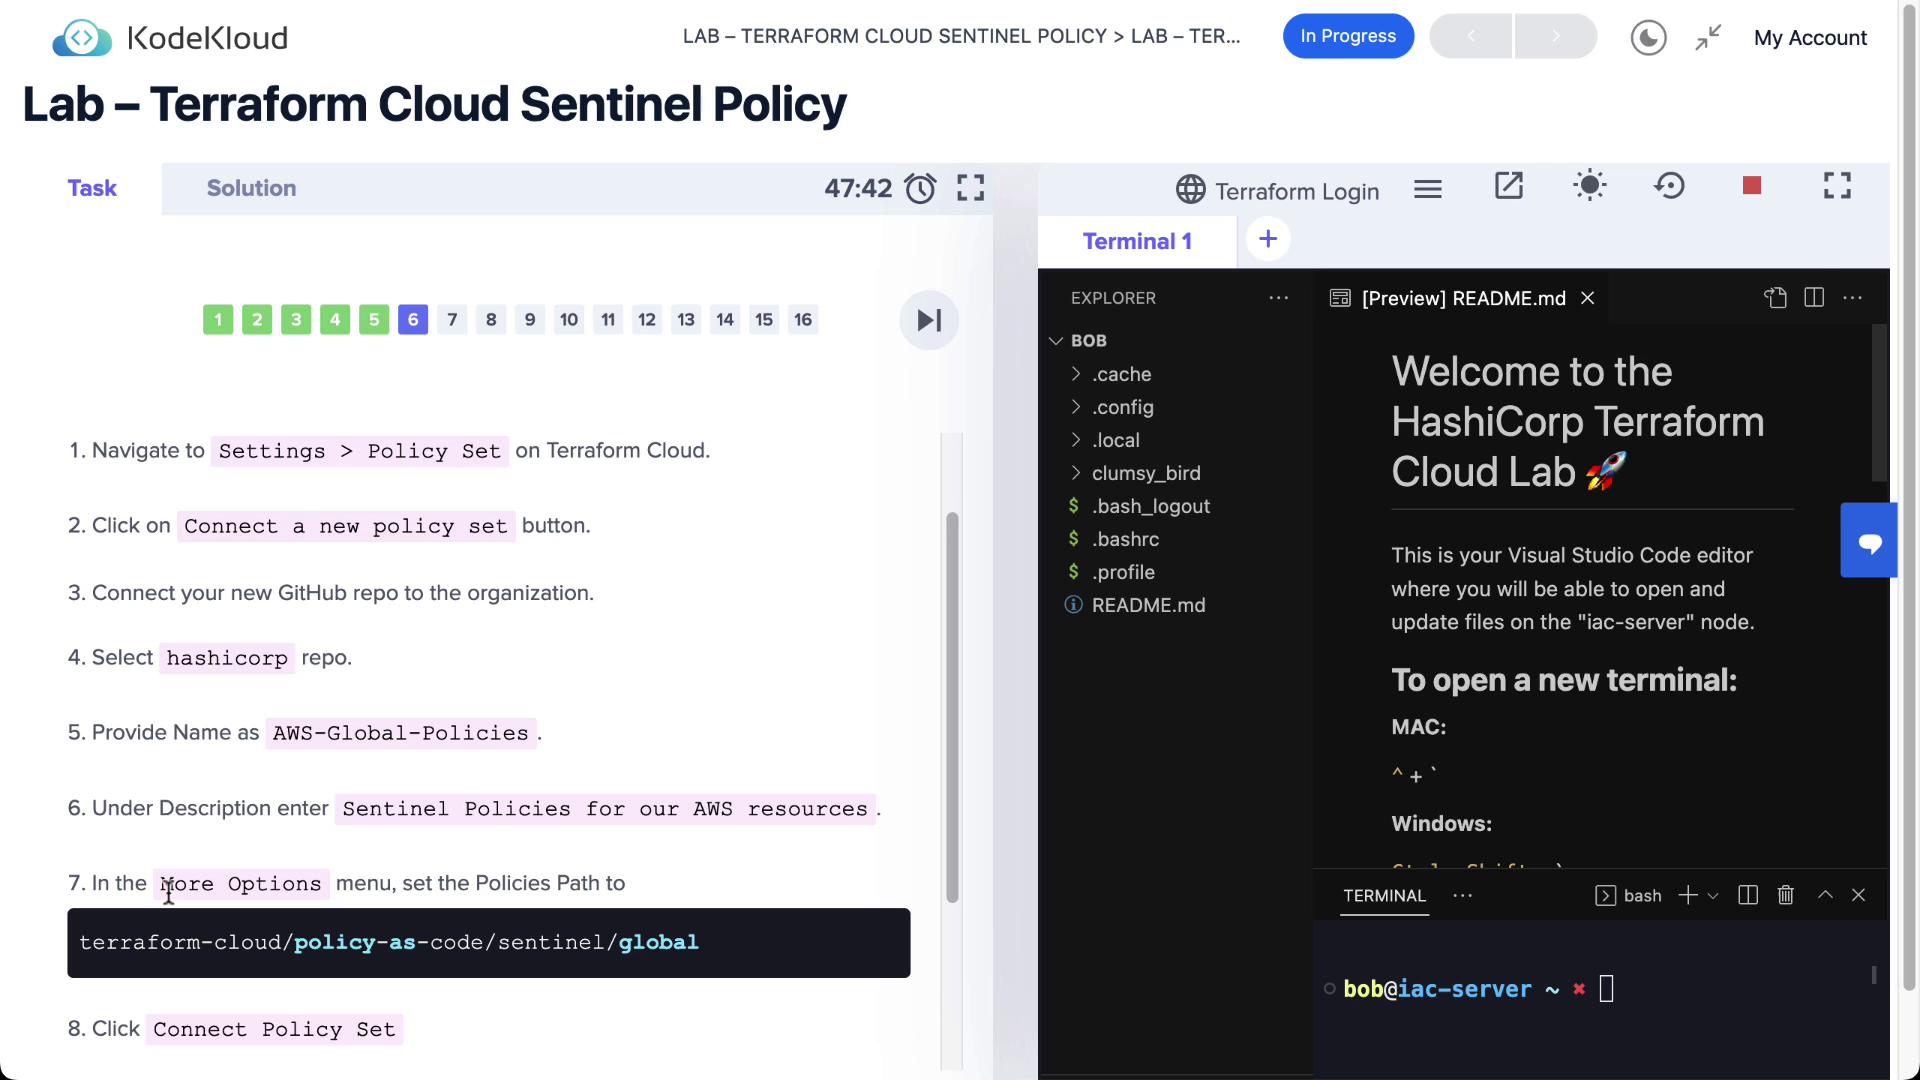Click the skip-to-next-task play icon
Viewport: 1920px width, 1080px height.
tap(929, 320)
